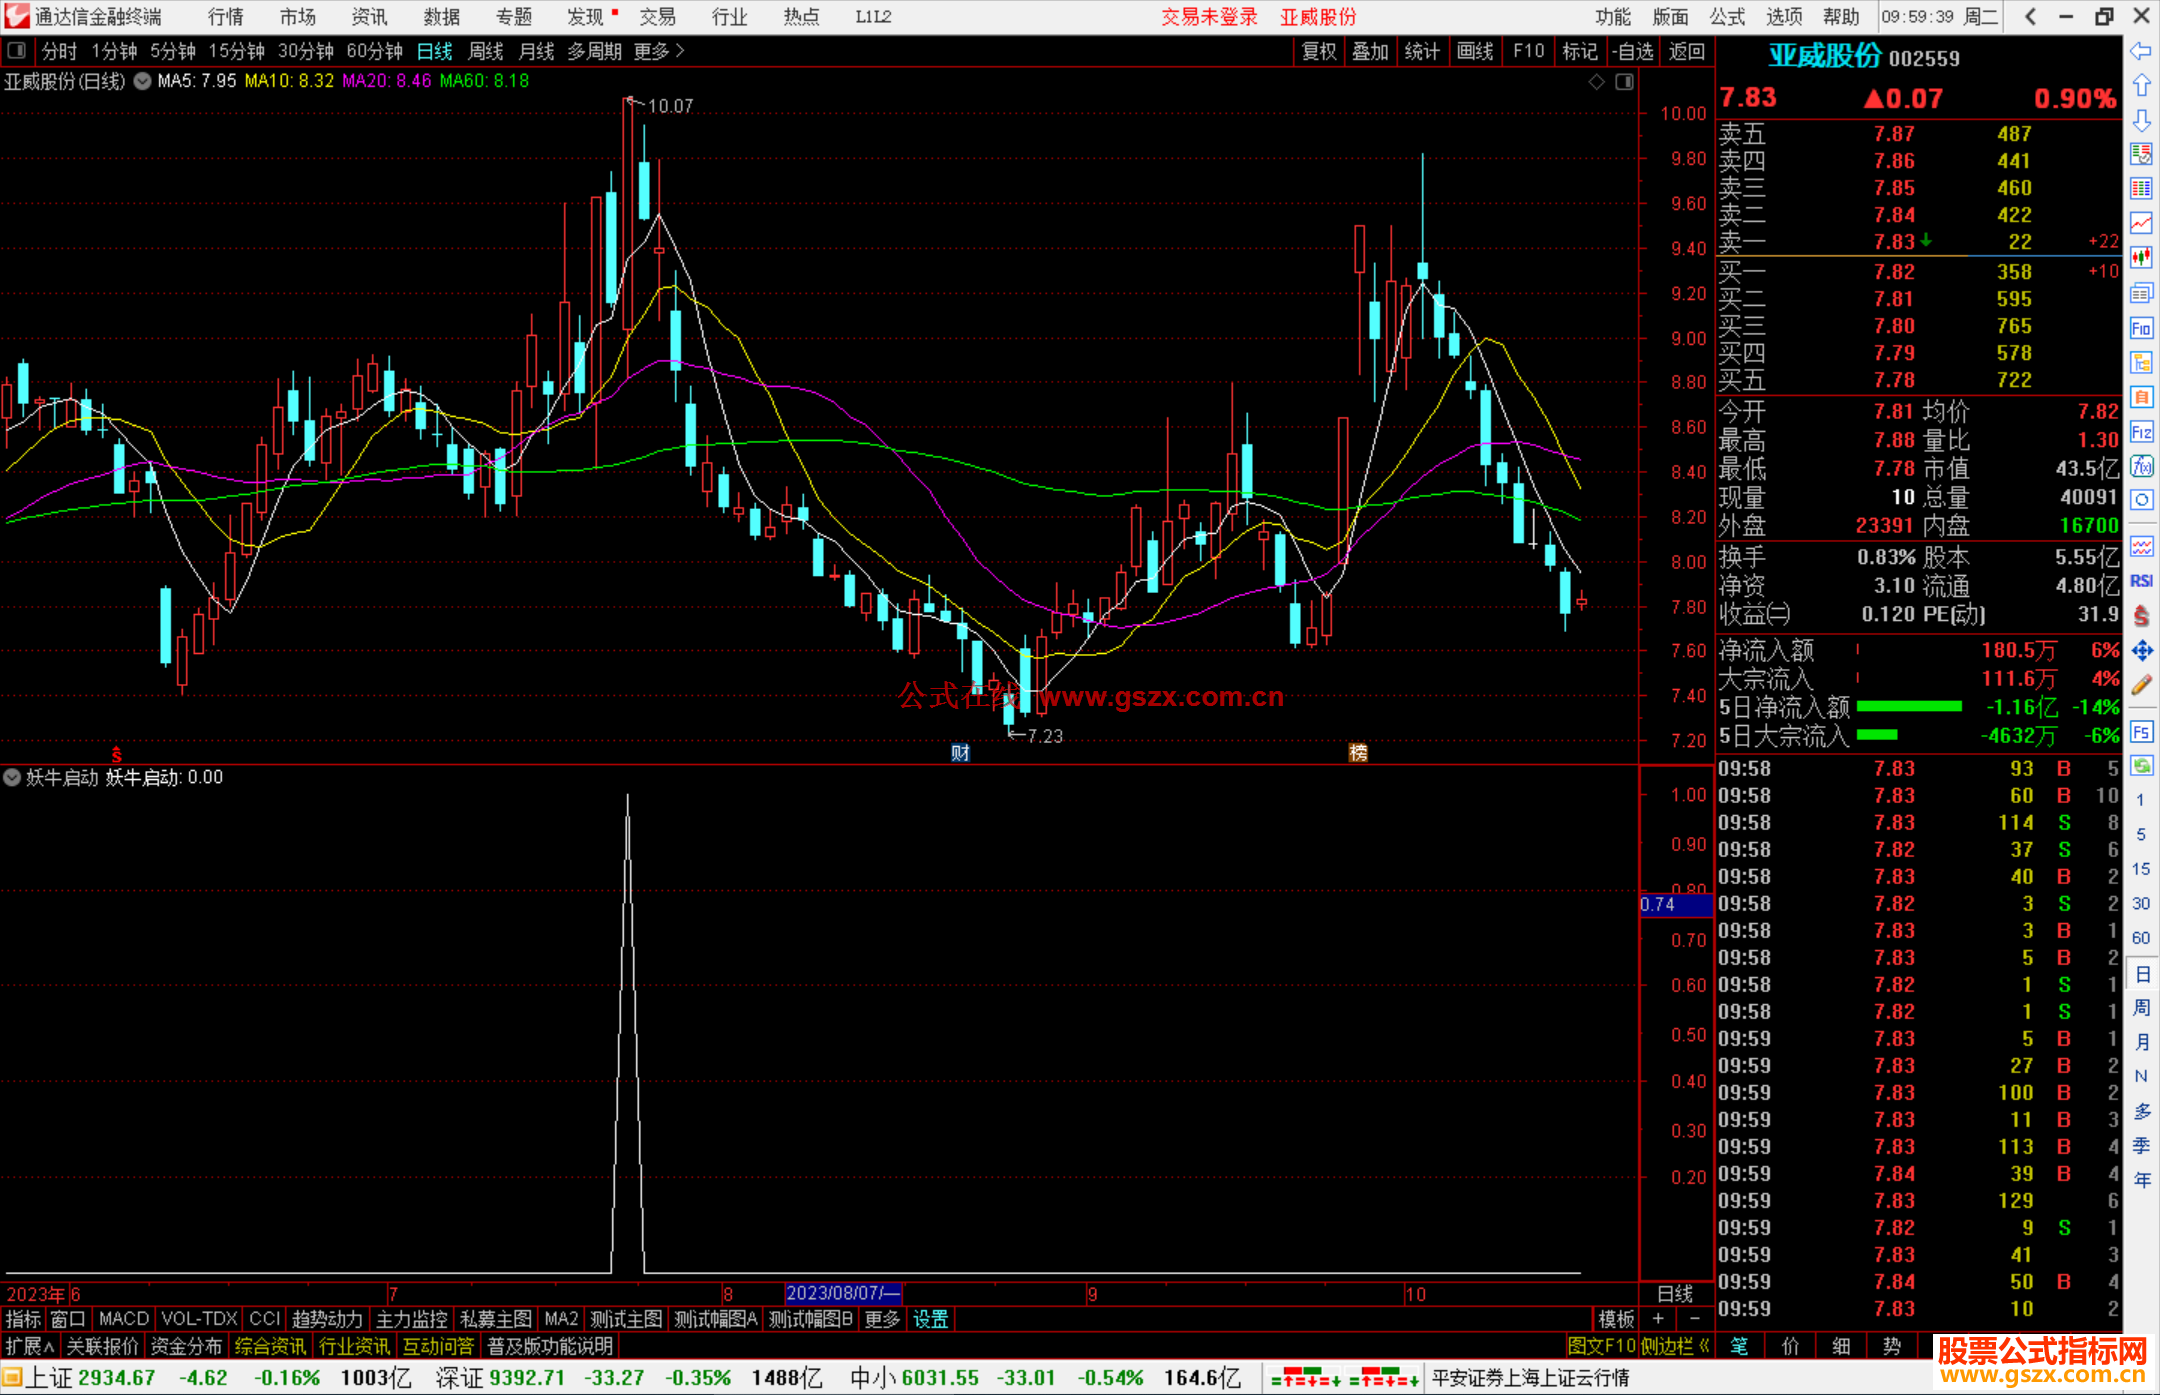This screenshot has height=1395, width=2160.
Task: Open the f(x) formula sidebar icon
Action: tap(2141, 466)
